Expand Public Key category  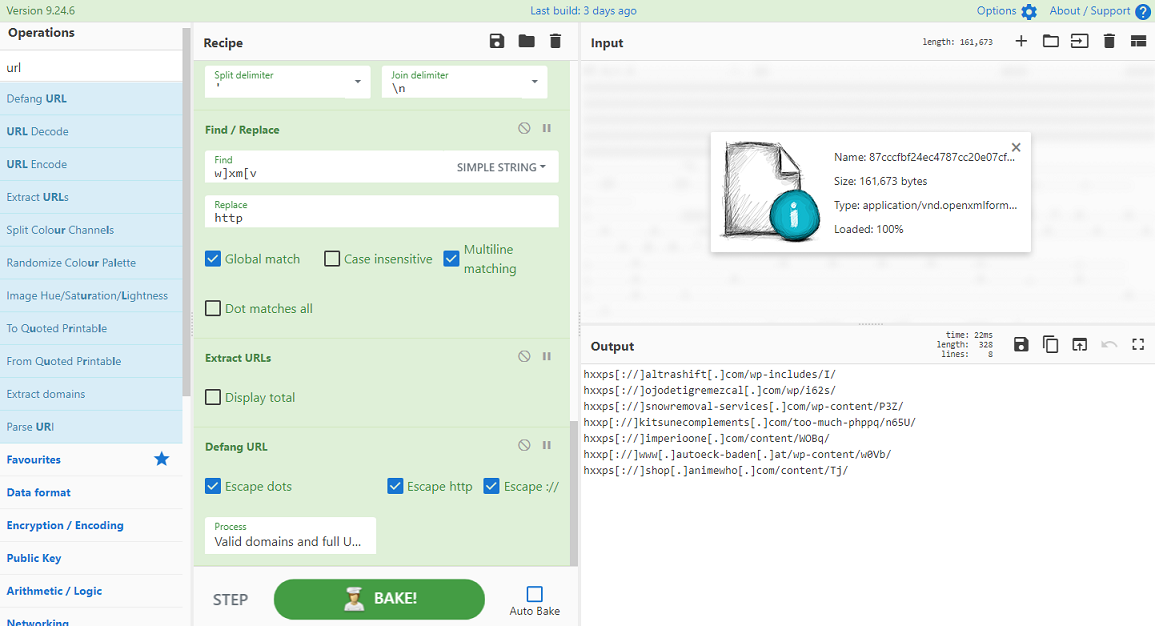click(x=91, y=558)
